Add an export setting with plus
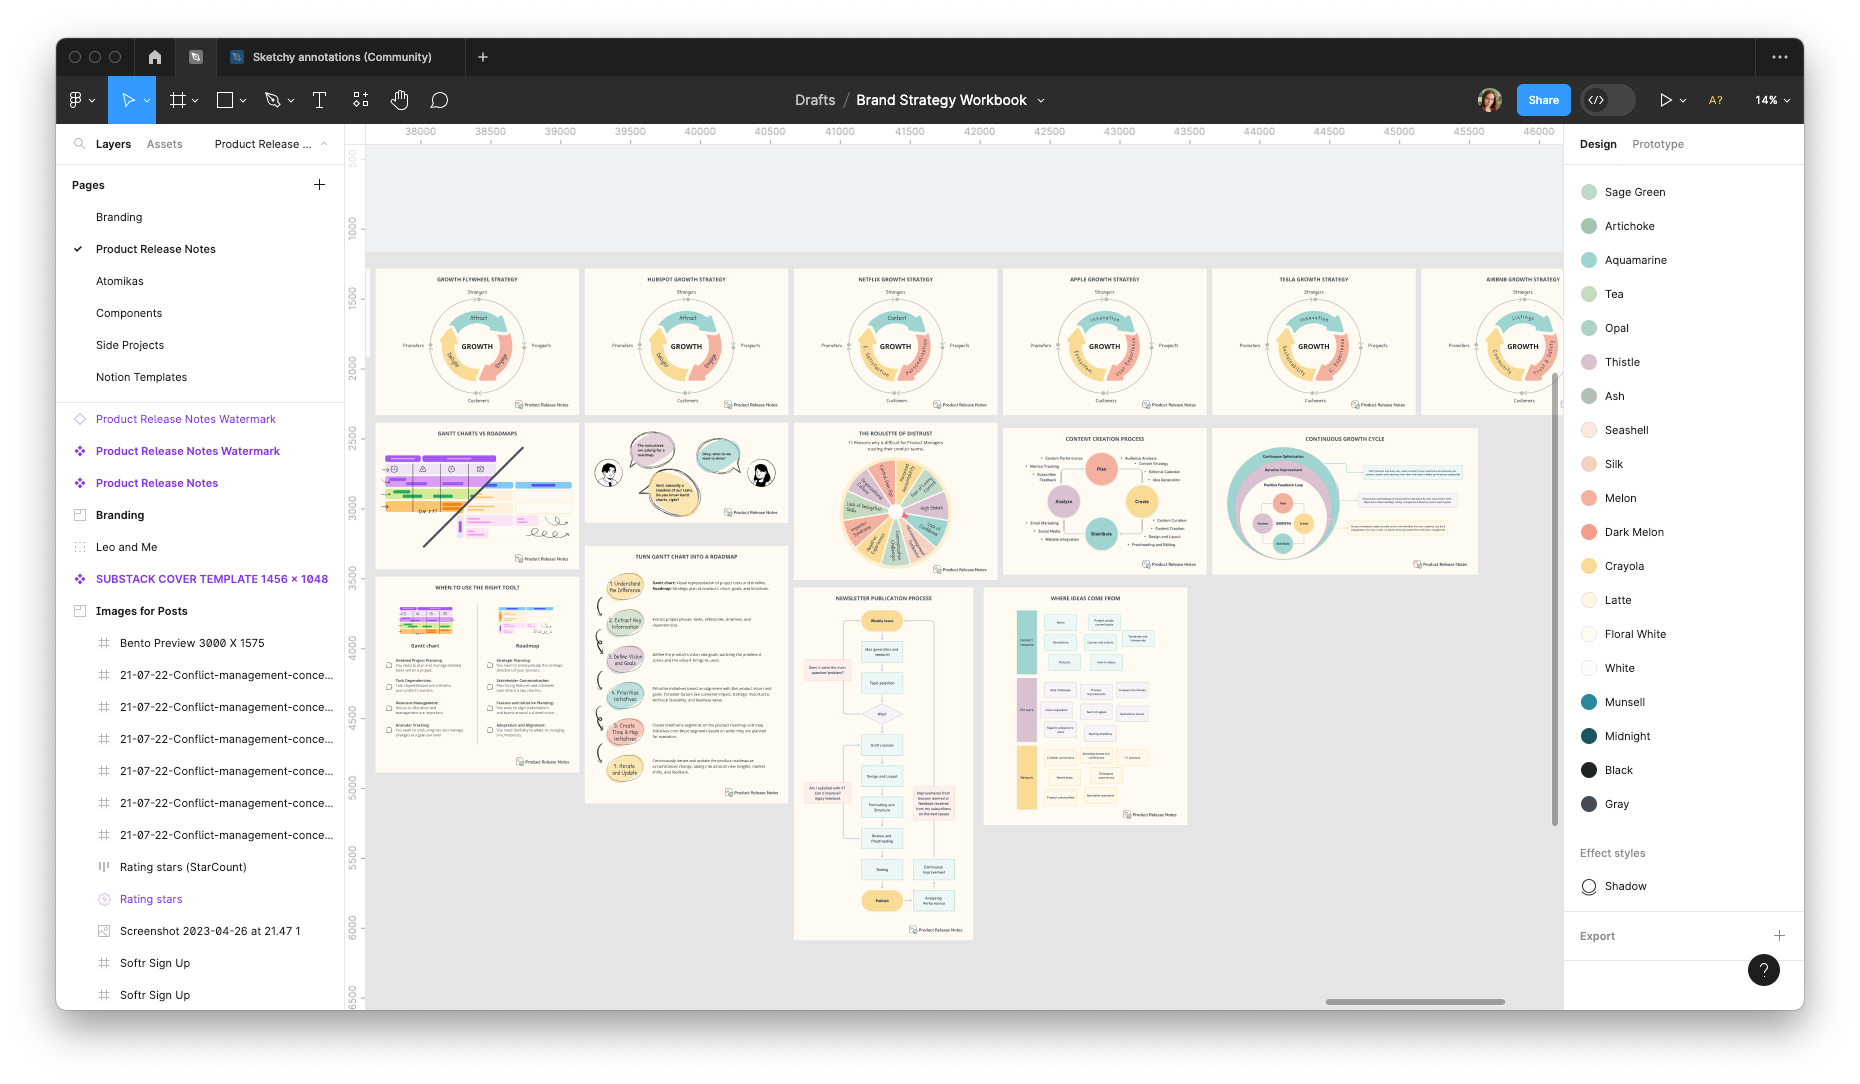The width and height of the screenshot is (1860, 1084). pyautogui.click(x=1779, y=936)
